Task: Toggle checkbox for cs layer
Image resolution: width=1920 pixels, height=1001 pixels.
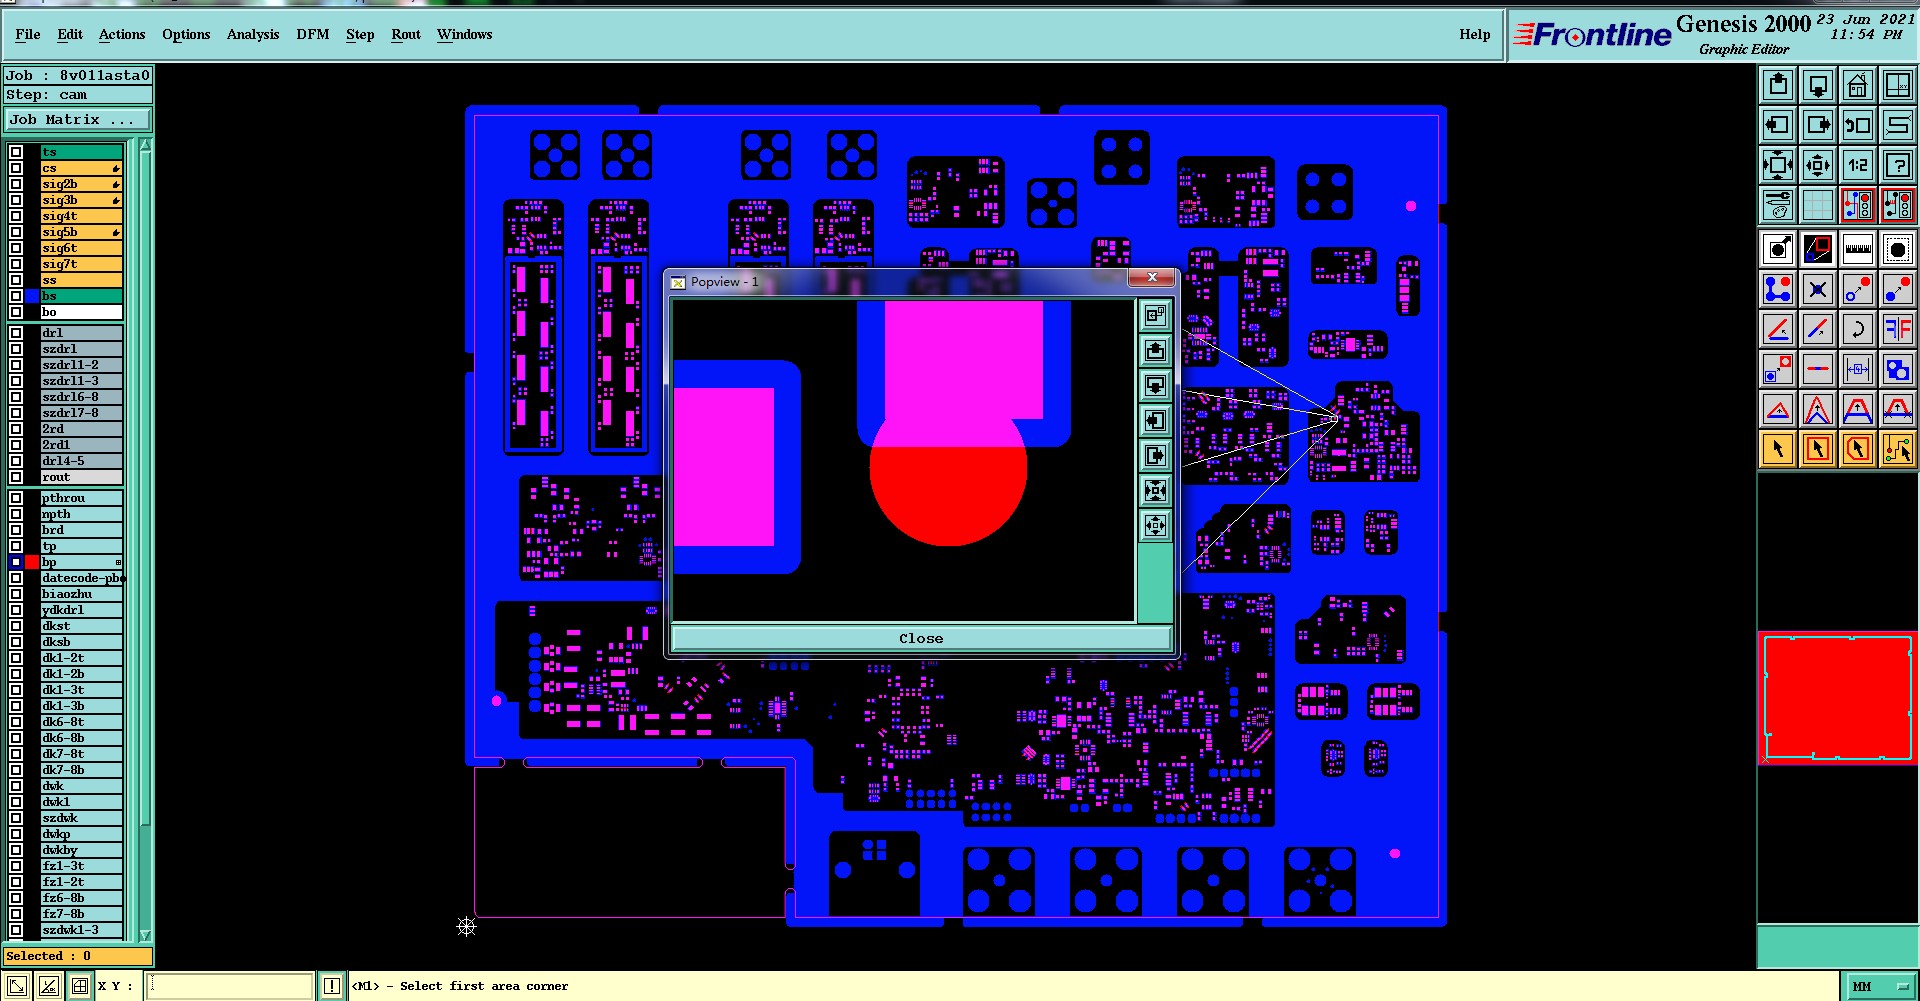Action: coord(16,168)
